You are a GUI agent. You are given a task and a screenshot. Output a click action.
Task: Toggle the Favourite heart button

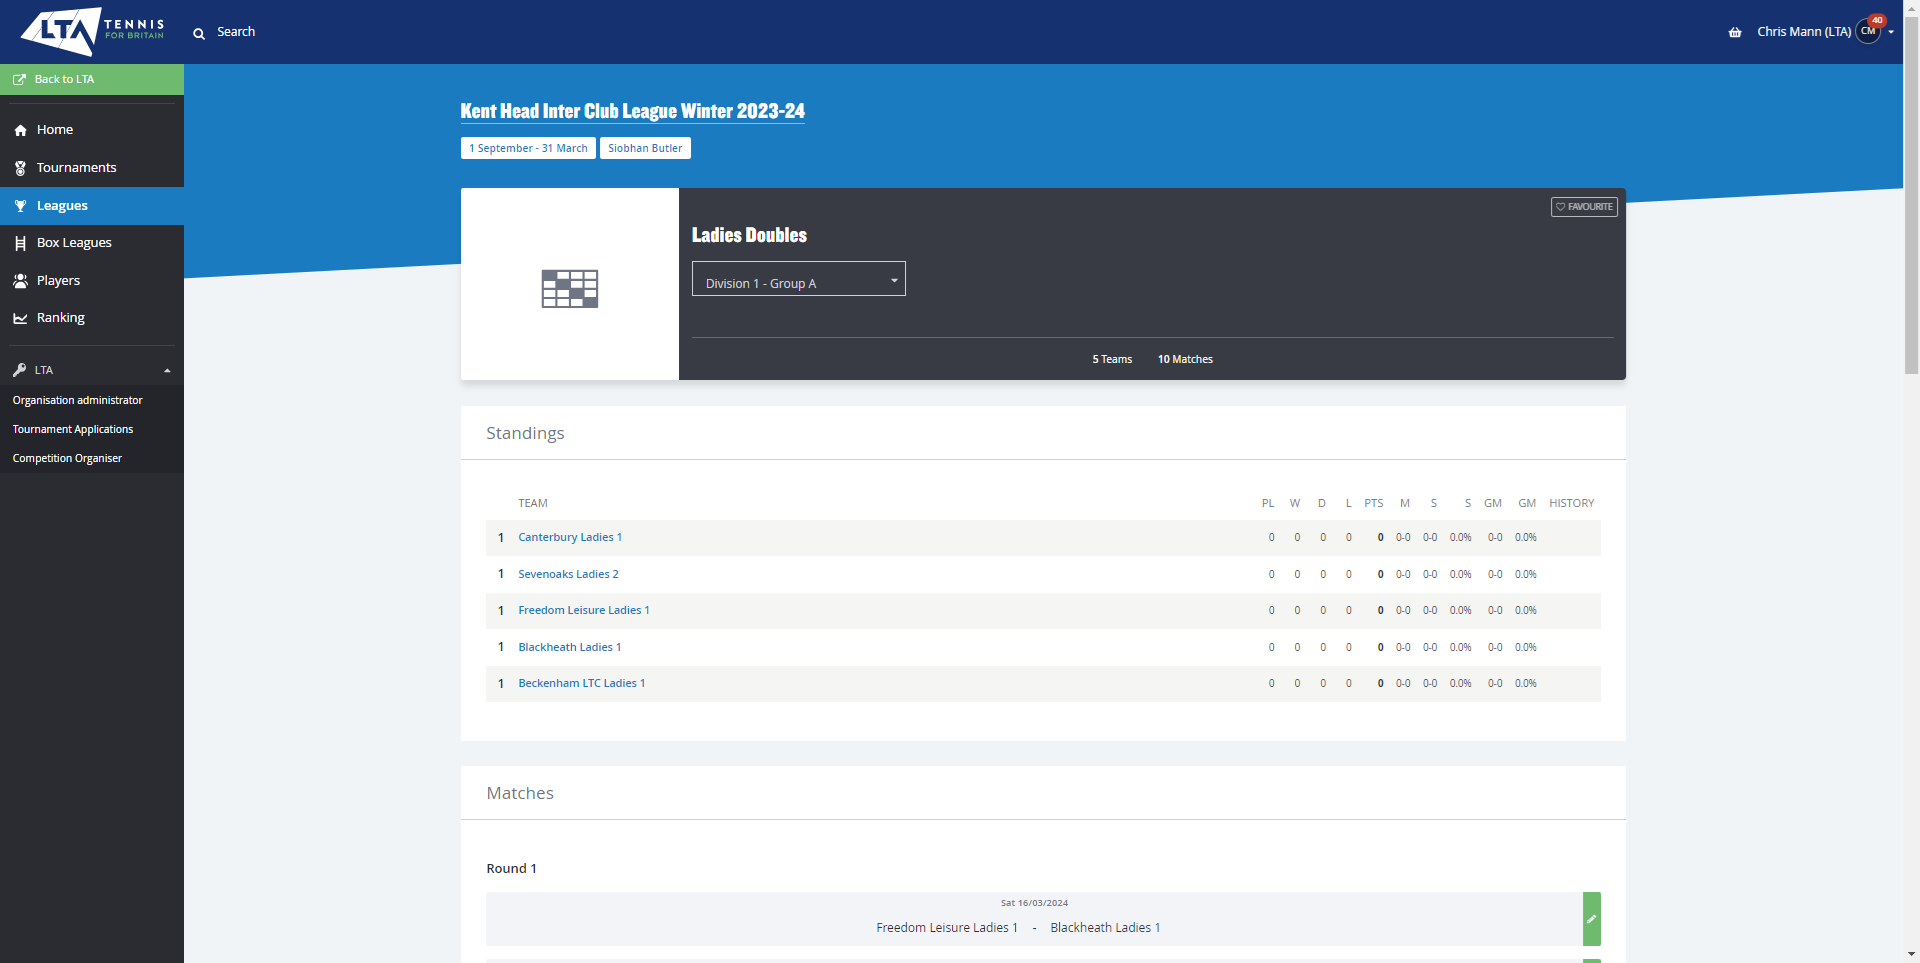tap(1584, 207)
